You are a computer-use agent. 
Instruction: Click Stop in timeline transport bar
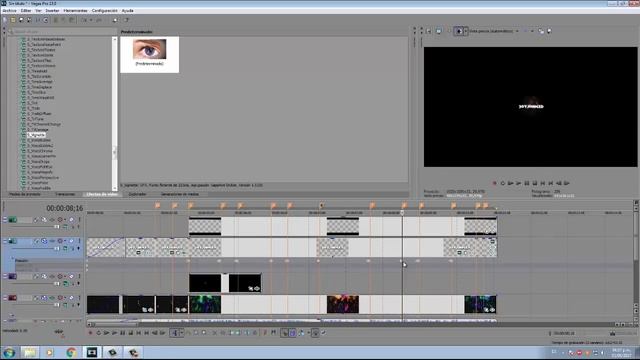click(130, 333)
